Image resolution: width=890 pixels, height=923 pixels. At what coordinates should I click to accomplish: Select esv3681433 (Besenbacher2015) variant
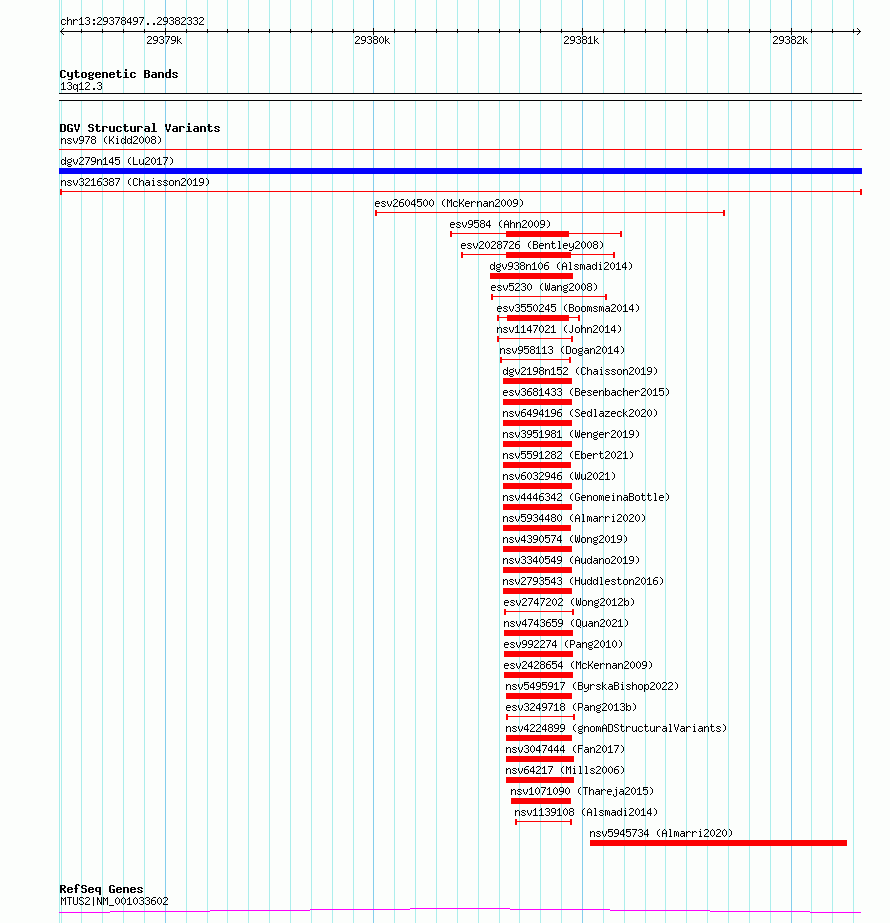tap(586, 392)
